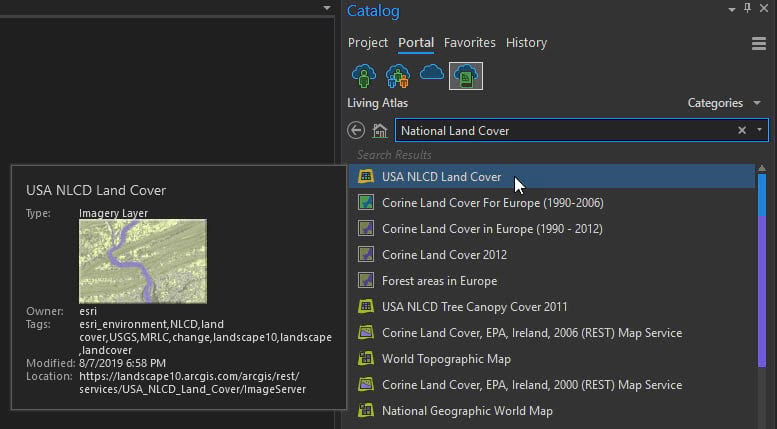Image resolution: width=777 pixels, height=429 pixels.
Task: Switch to the Portal tab
Action: [x=416, y=43]
